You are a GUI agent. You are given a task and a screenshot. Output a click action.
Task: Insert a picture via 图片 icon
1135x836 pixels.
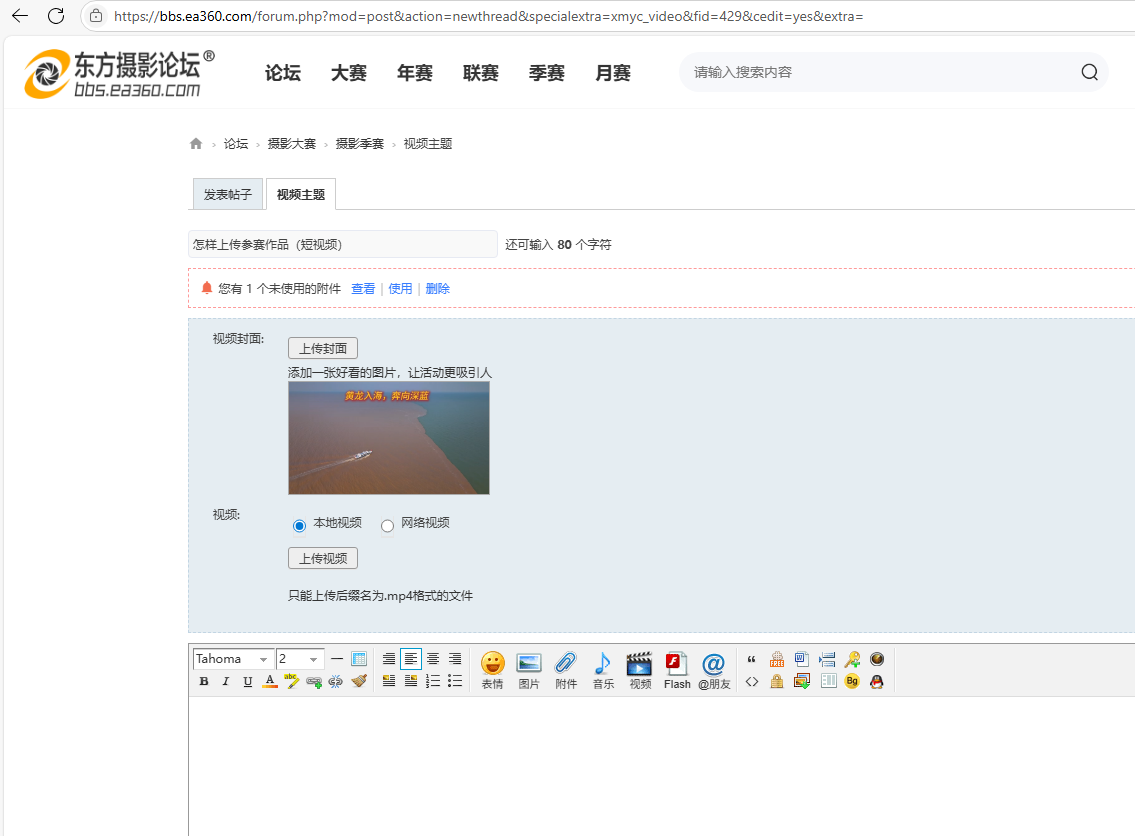tap(529, 670)
